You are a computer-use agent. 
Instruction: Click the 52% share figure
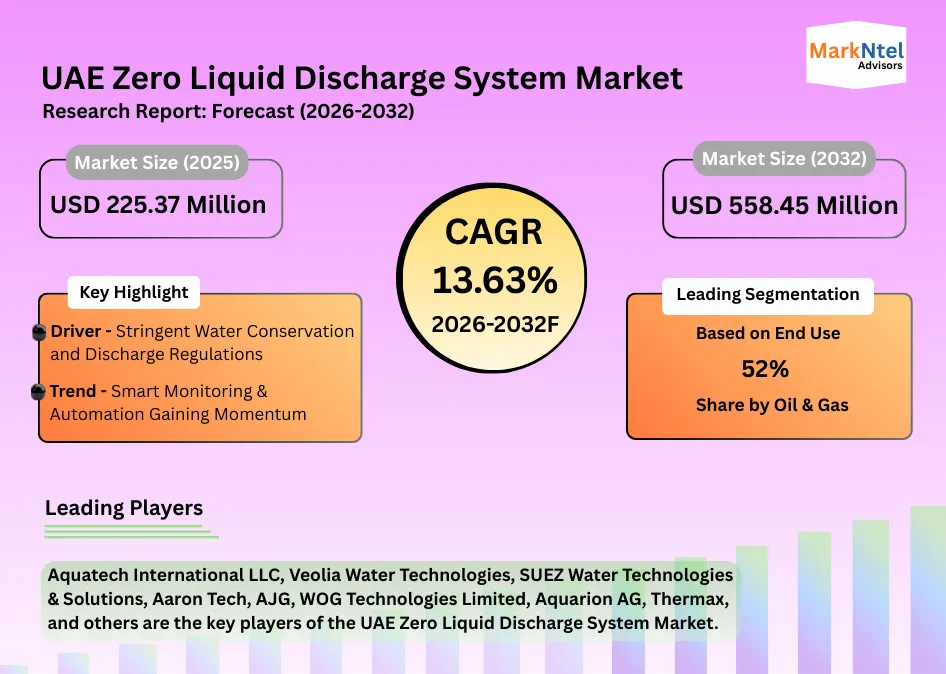tap(765, 369)
